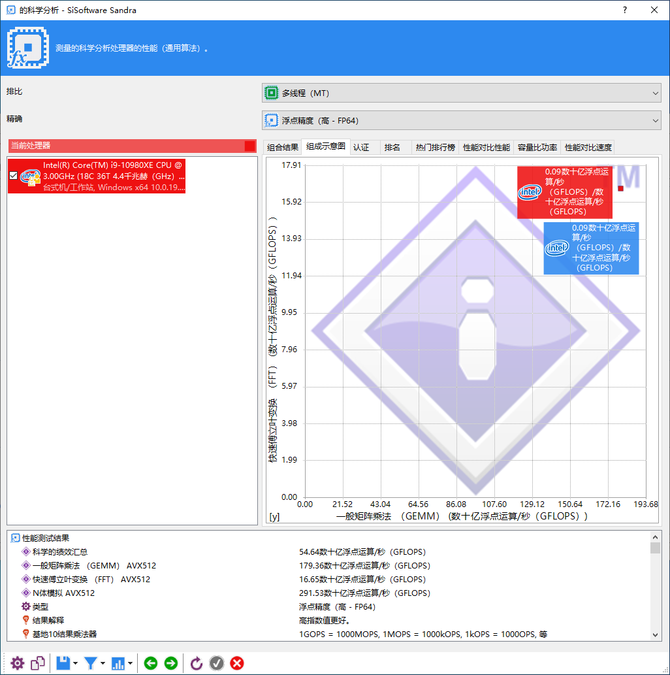Viewport: 670px width, 675px height.
Task: Click the blue Intel GFLOPS legend box
Action: (x=591, y=248)
